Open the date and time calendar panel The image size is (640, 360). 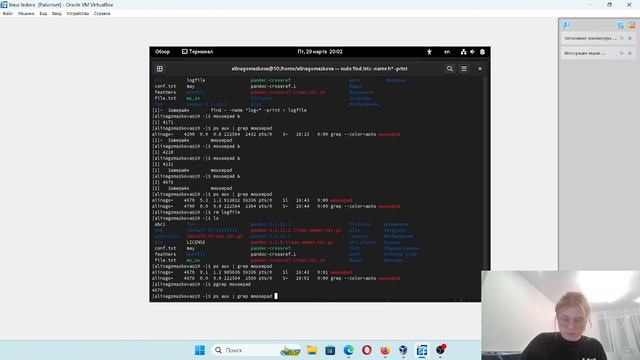click(x=320, y=52)
